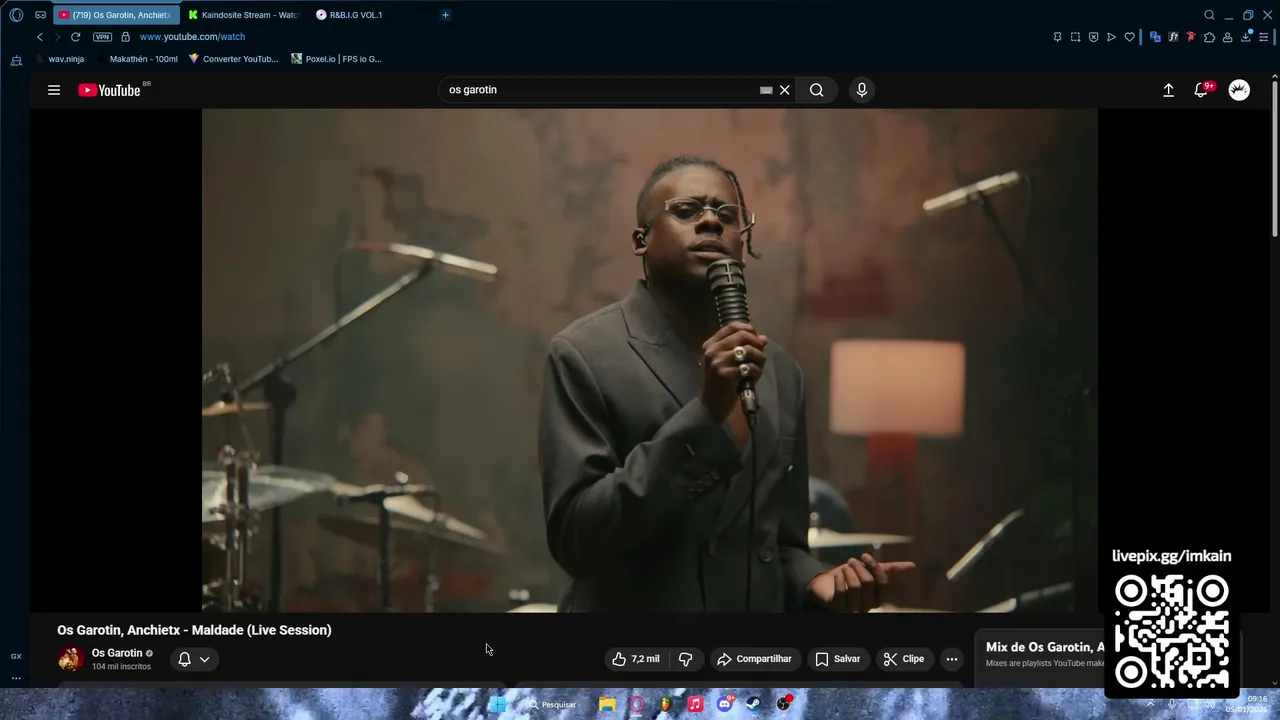
Task: Open the sidebar workspaces icon under Opera logo
Action: point(16,61)
